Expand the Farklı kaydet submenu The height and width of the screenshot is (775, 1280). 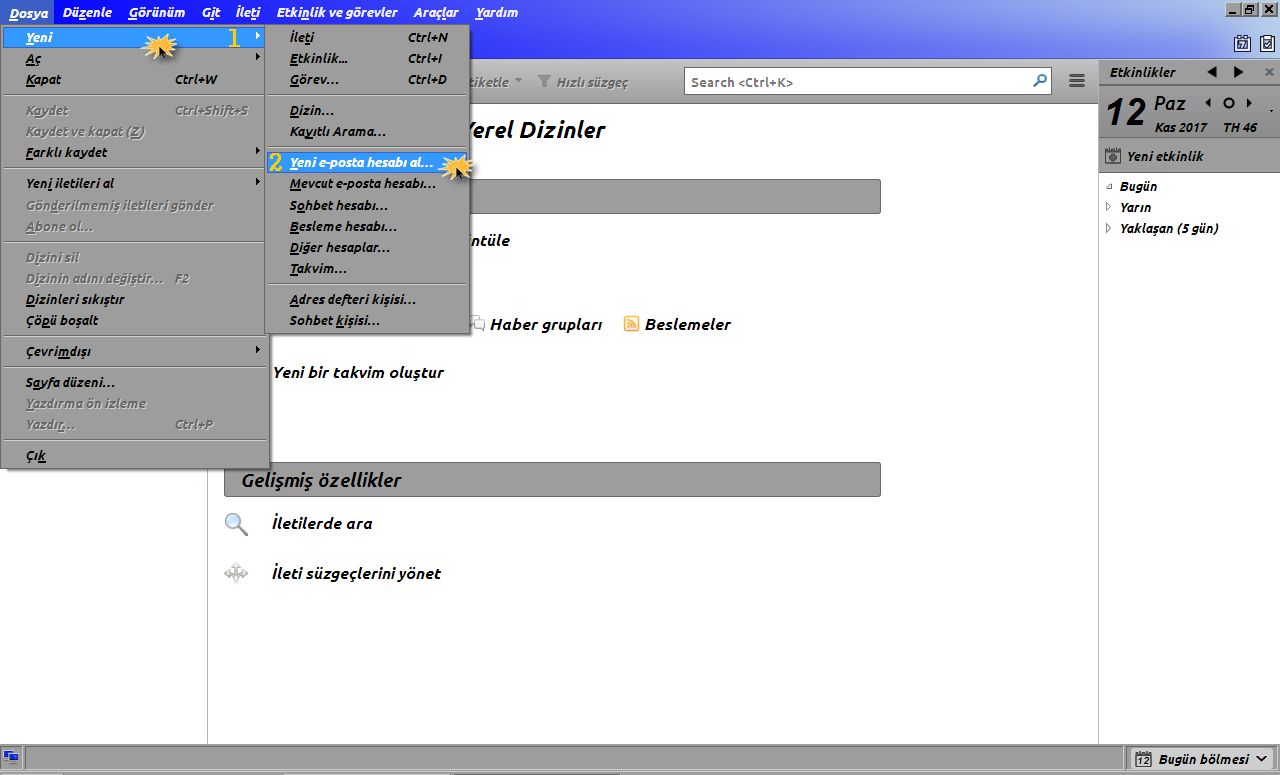pos(135,152)
